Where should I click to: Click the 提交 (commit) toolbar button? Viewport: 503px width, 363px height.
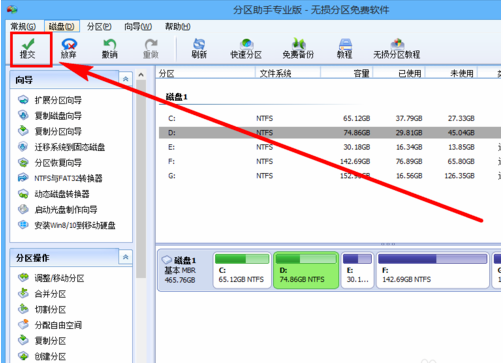click(28, 49)
